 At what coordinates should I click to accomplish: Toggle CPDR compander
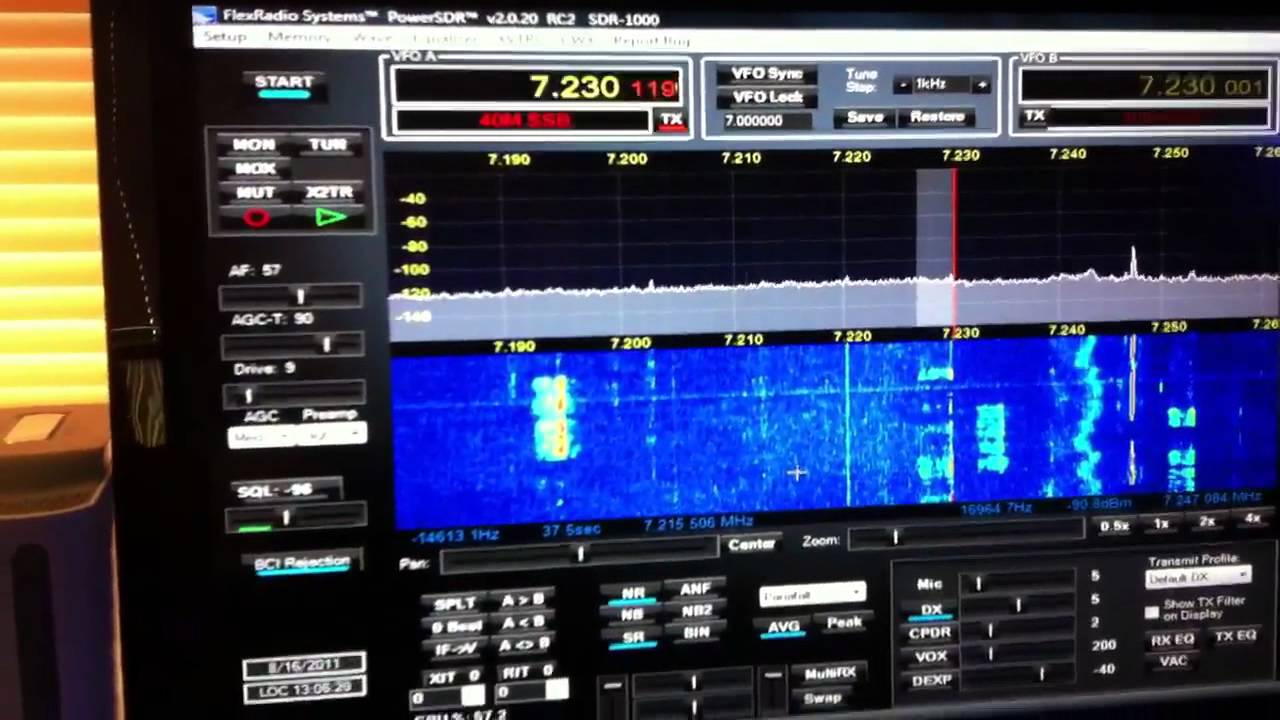[x=930, y=633]
